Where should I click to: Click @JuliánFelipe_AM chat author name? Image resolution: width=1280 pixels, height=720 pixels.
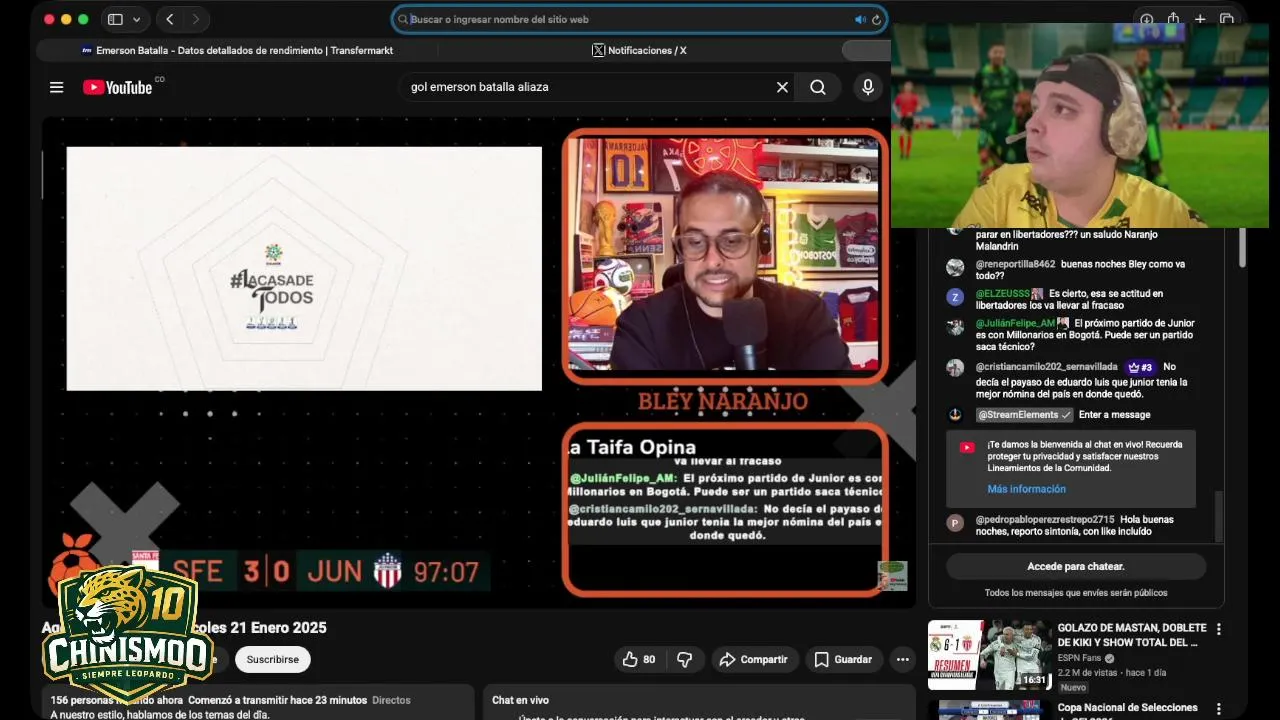(x=1015, y=323)
